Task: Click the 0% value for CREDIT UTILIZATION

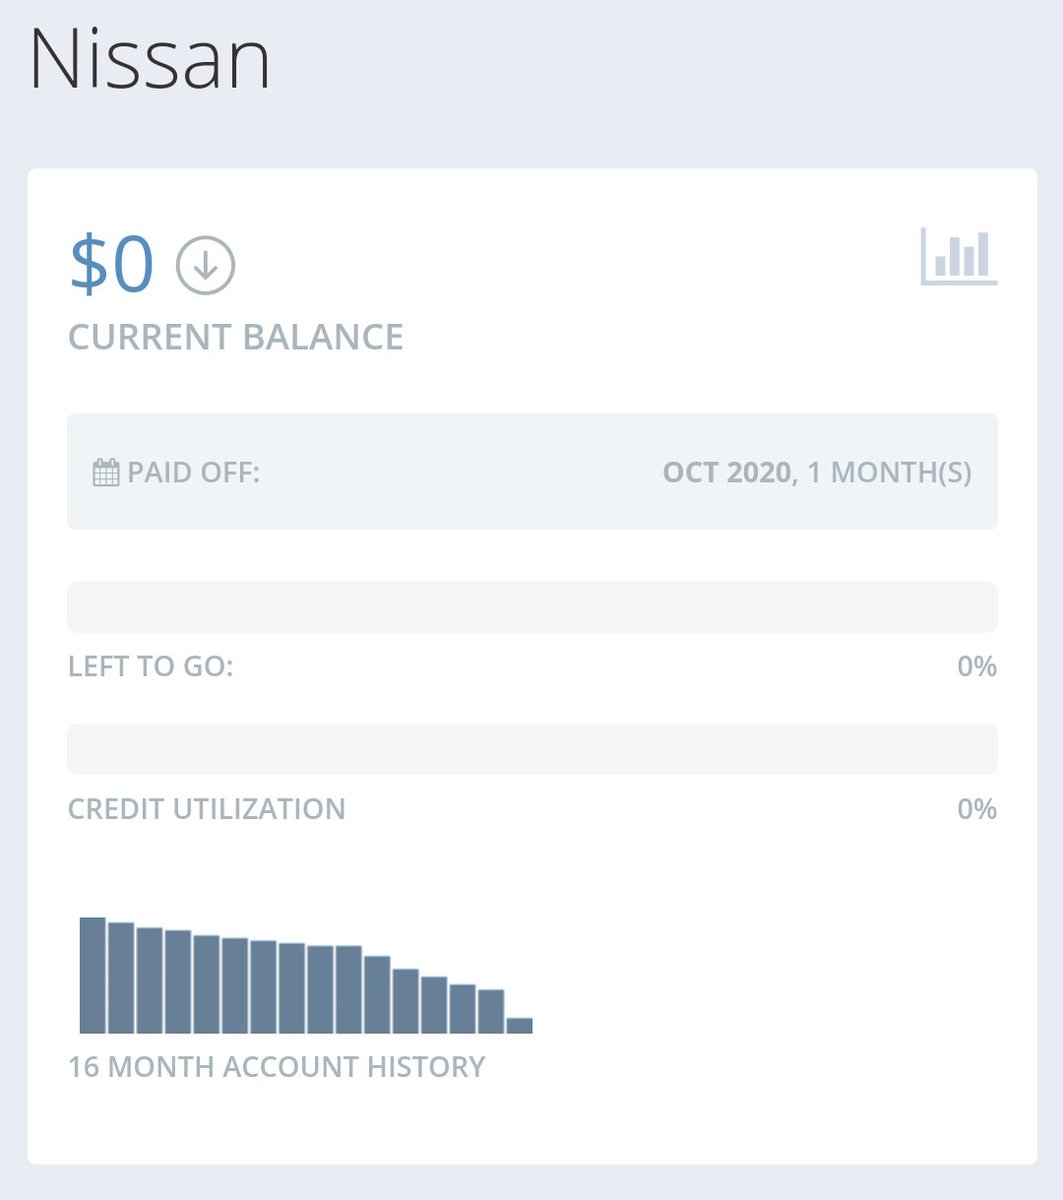Action: tap(977, 808)
